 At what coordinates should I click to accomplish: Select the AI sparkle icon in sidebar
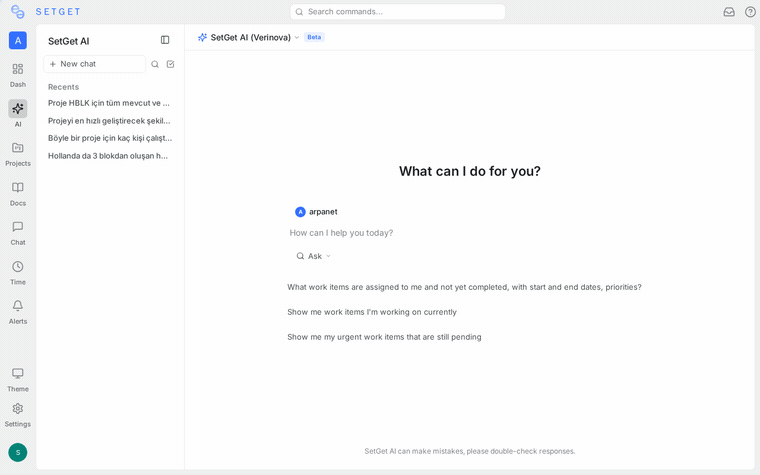[x=18, y=109]
